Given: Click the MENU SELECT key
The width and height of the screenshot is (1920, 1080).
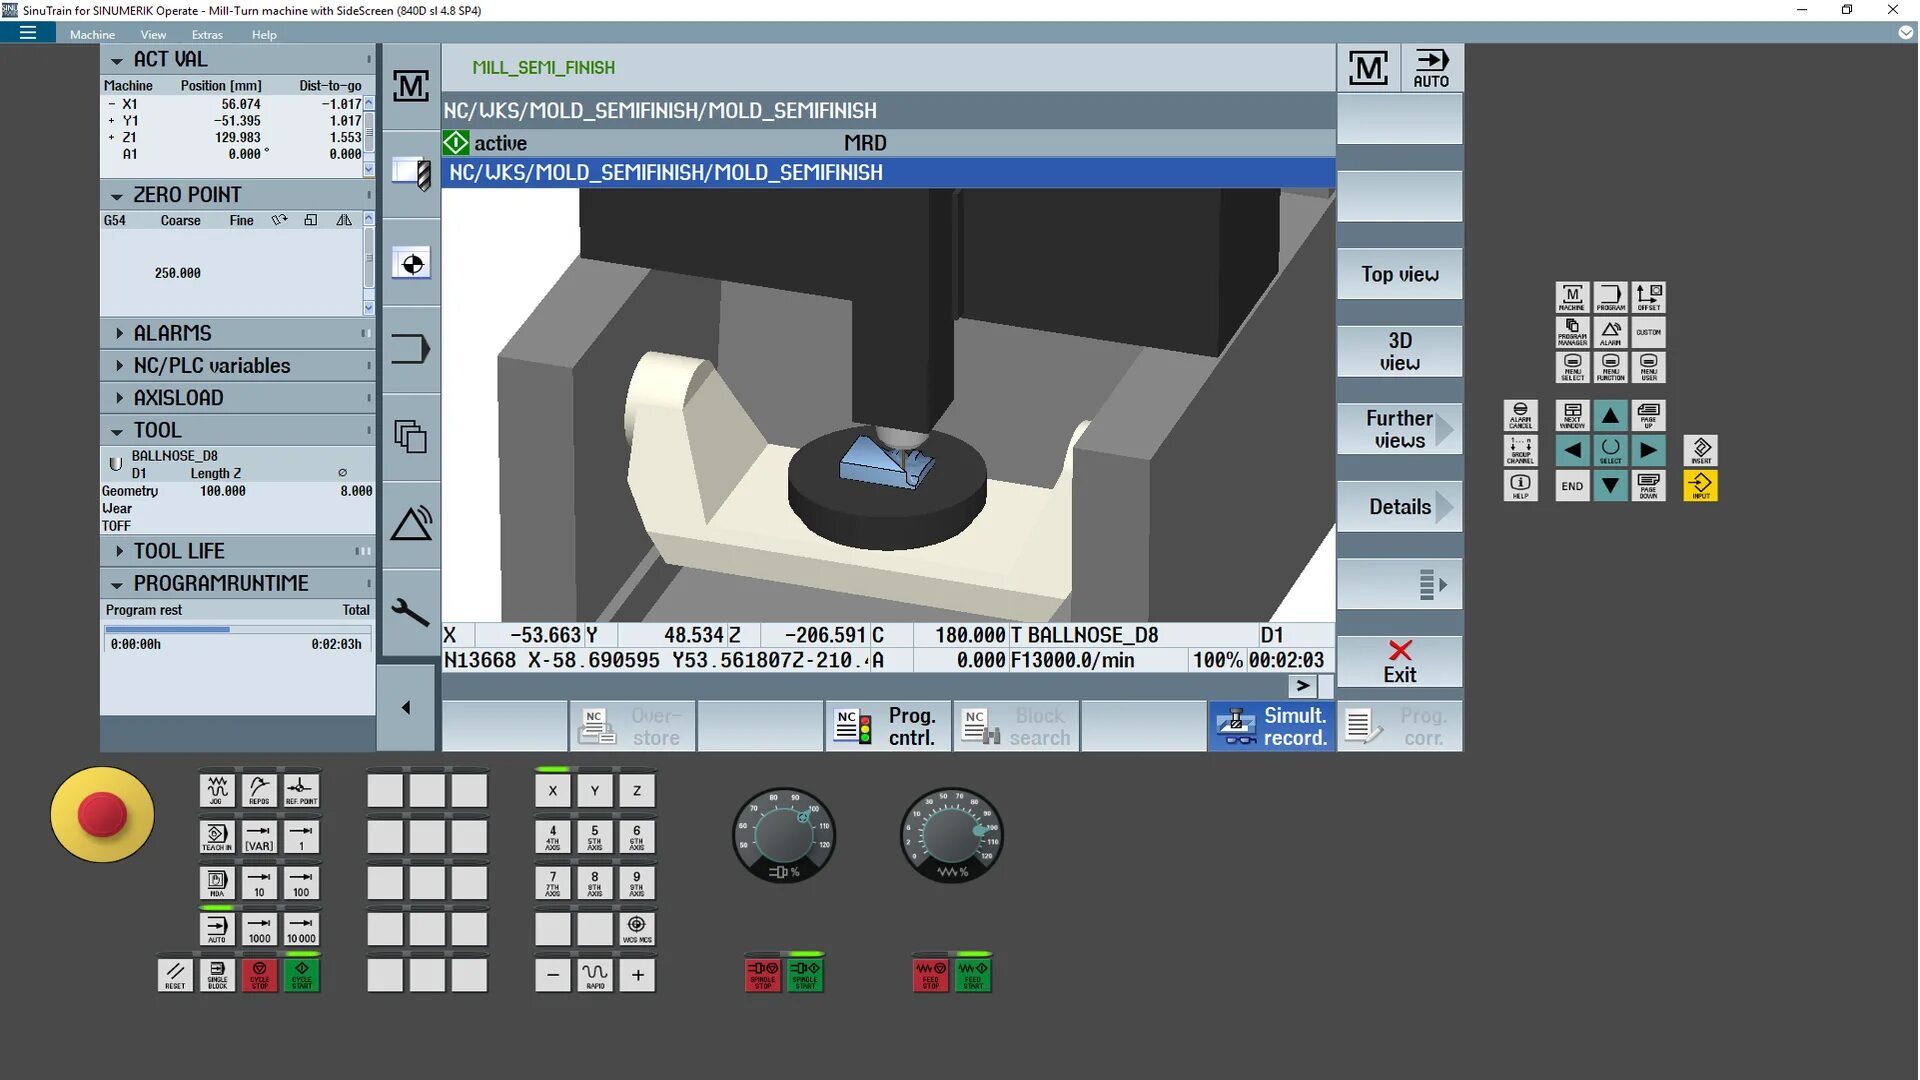Looking at the screenshot, I should tap(1572, 367).
